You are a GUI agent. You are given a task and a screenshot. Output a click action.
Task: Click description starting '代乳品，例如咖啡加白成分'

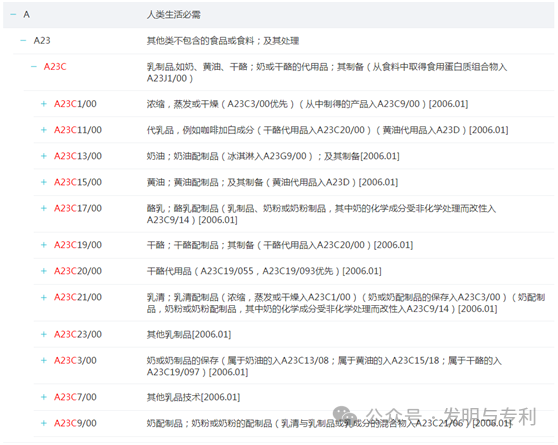click(x=327, y=130)
